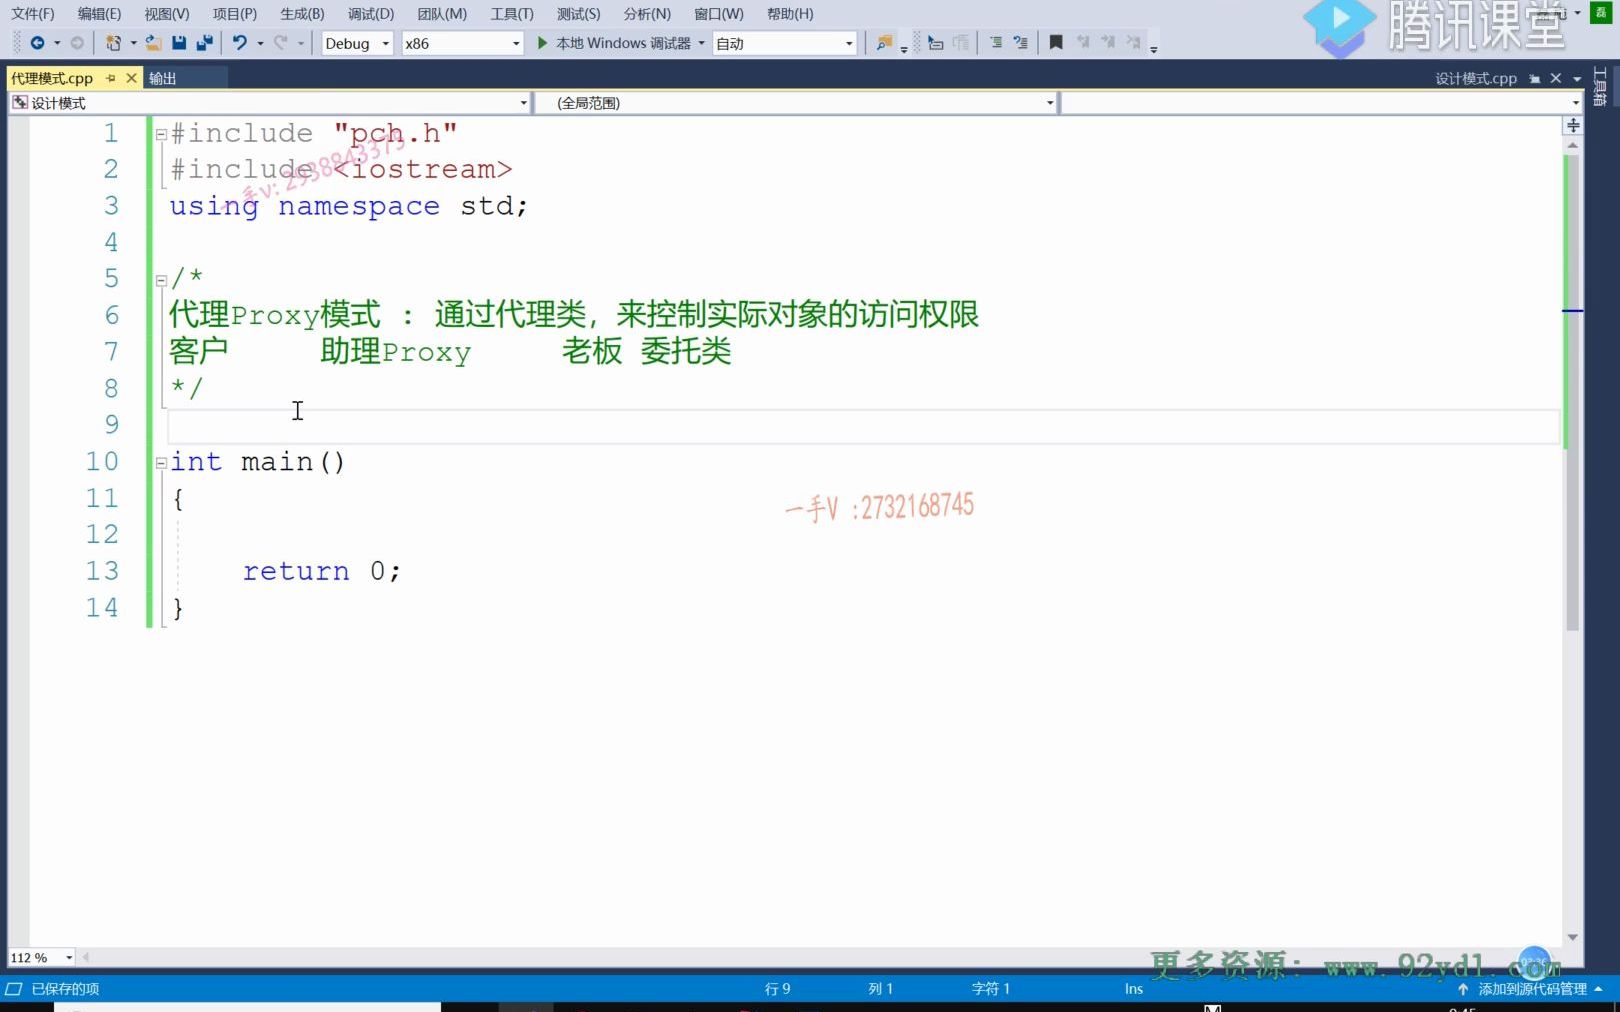Image resolution: width=1620 pixels, height=1012 pixels.
Task: Open the 项目(P) menu
Action: [234, 14]
